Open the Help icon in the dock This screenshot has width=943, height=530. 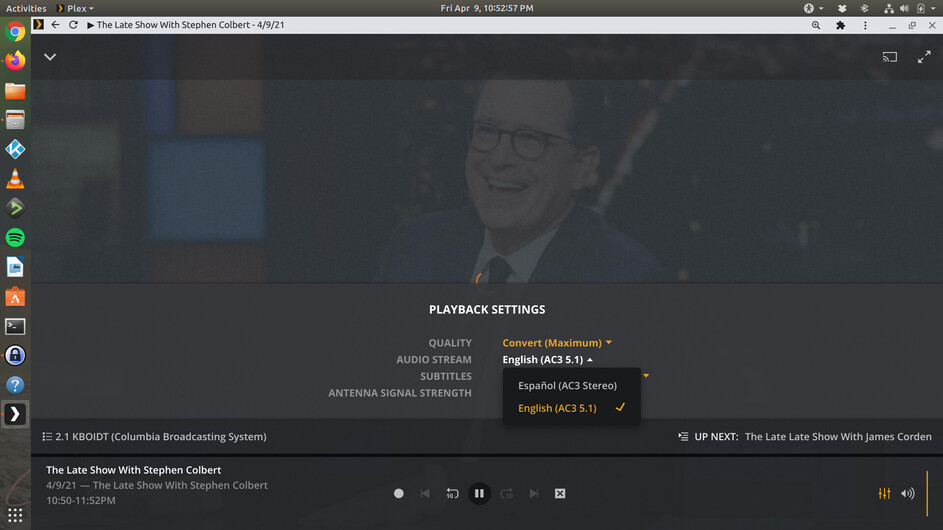point(15,385)
